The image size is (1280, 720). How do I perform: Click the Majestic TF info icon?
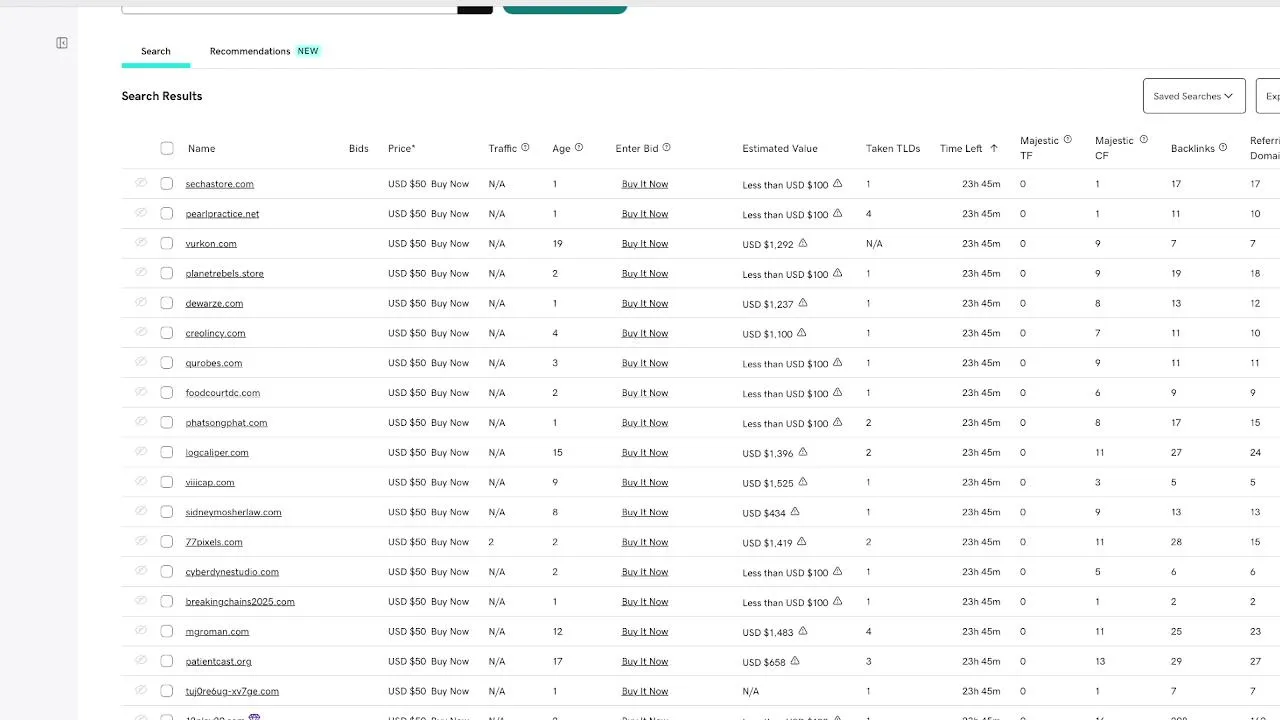[x=1067, y=140]
